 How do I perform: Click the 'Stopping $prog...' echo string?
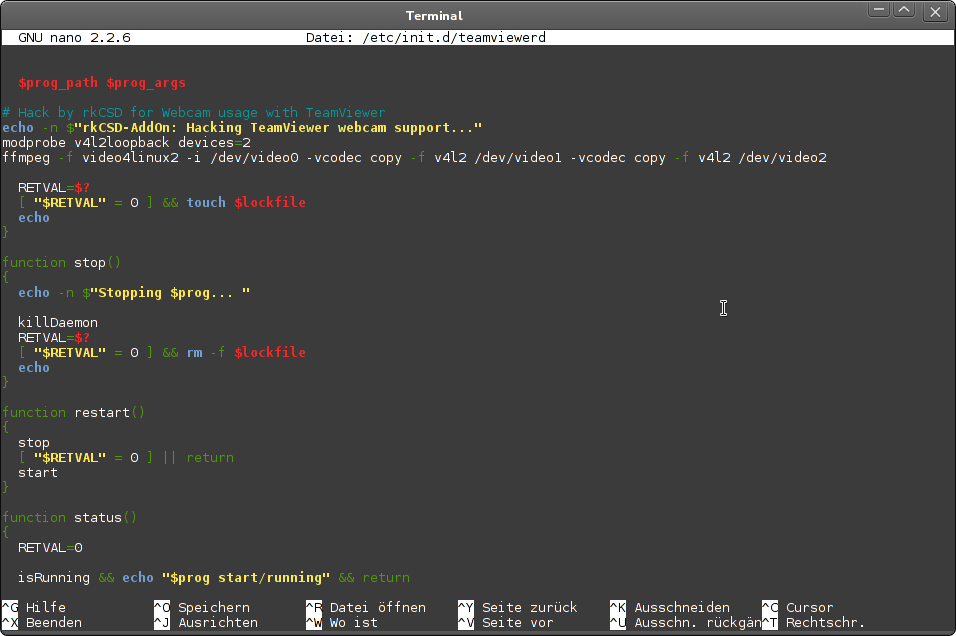point(170,293)
